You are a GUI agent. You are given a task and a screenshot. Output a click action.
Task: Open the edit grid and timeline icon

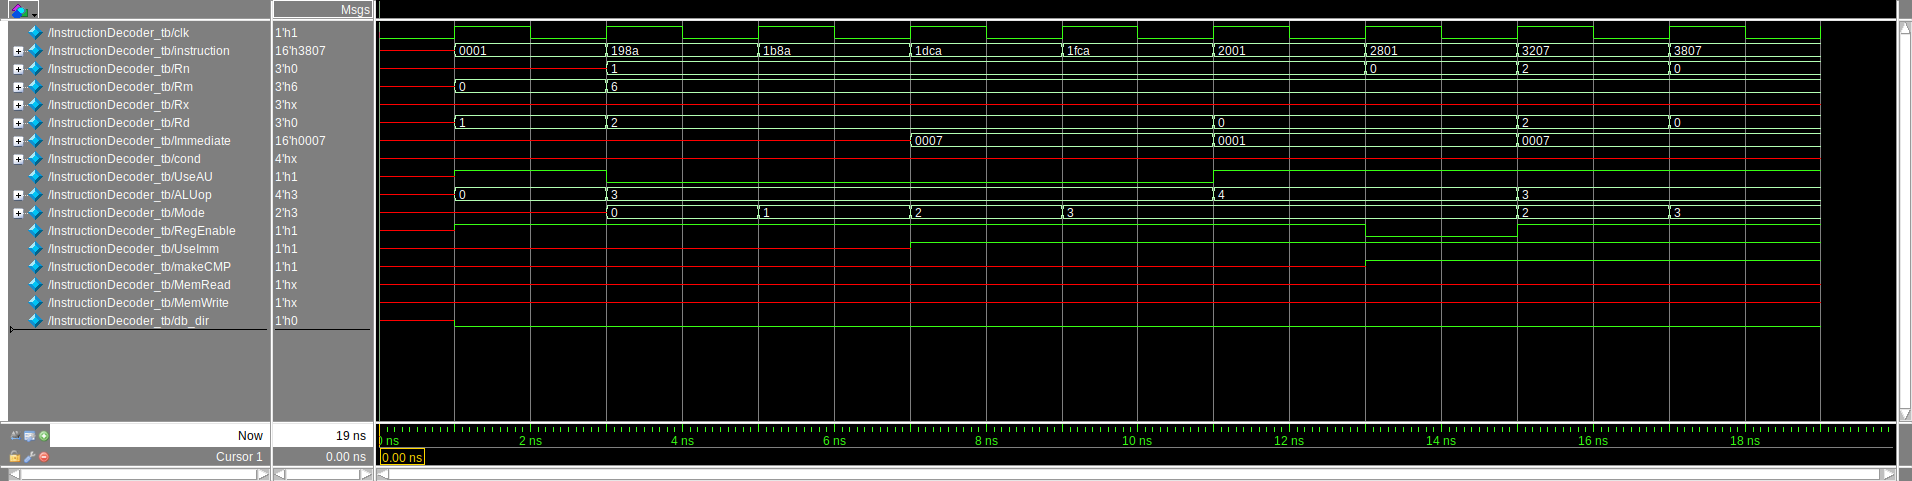pyautogui.click(x=29, y=436)
